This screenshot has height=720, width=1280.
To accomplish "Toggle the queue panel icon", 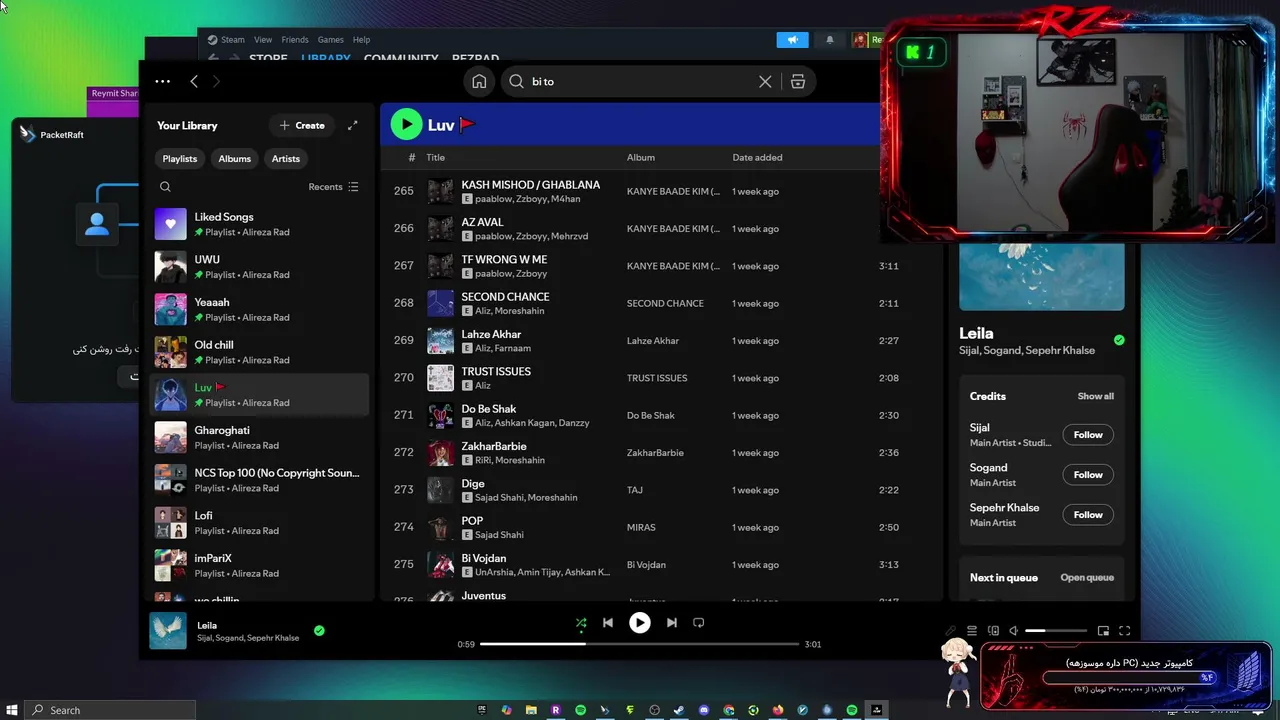I will point(972,631).
